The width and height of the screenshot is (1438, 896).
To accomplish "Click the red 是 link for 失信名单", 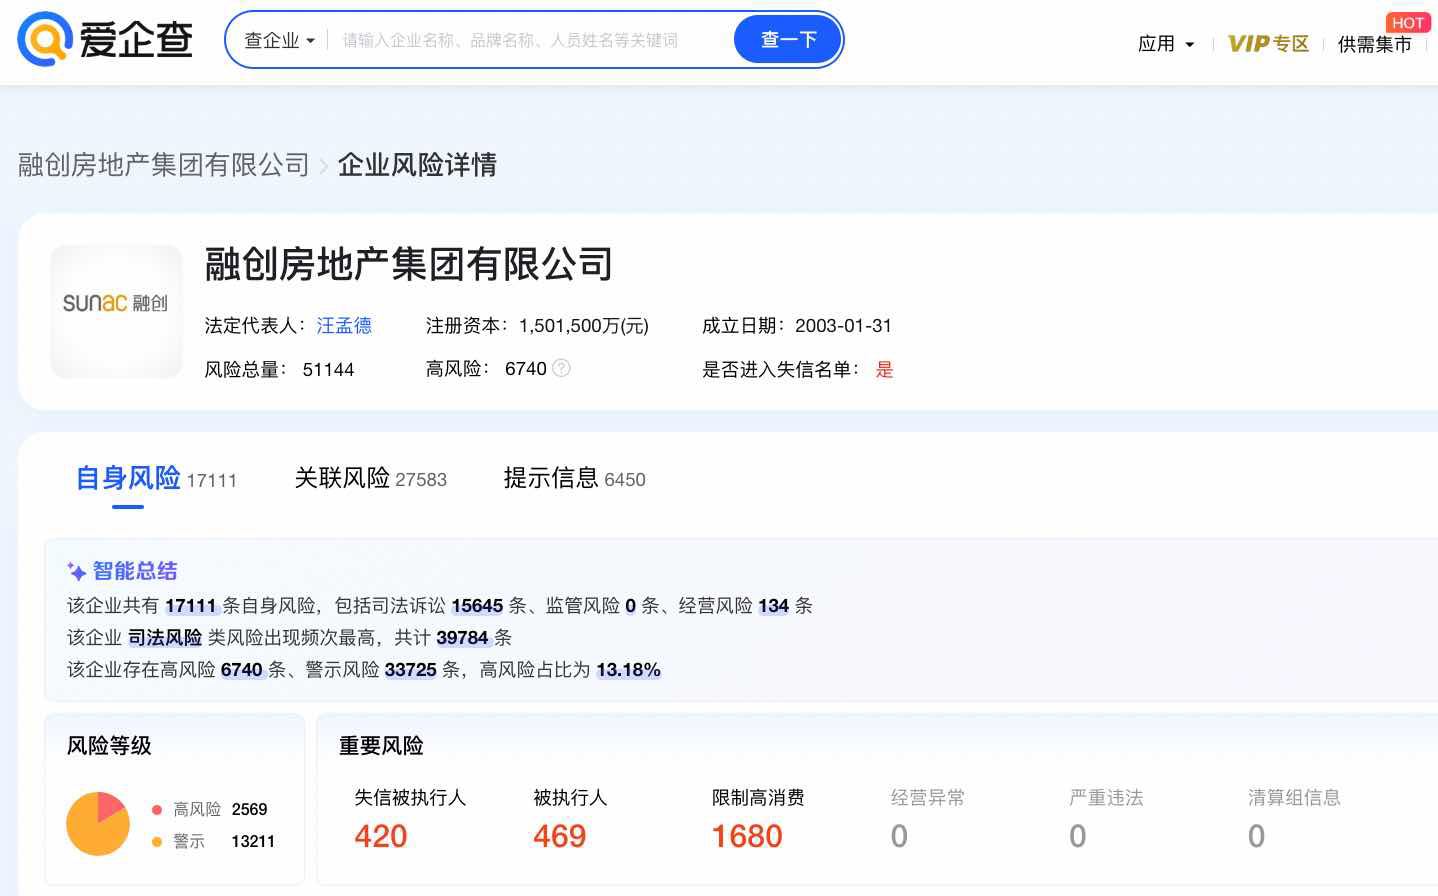I will coord(884,369).
